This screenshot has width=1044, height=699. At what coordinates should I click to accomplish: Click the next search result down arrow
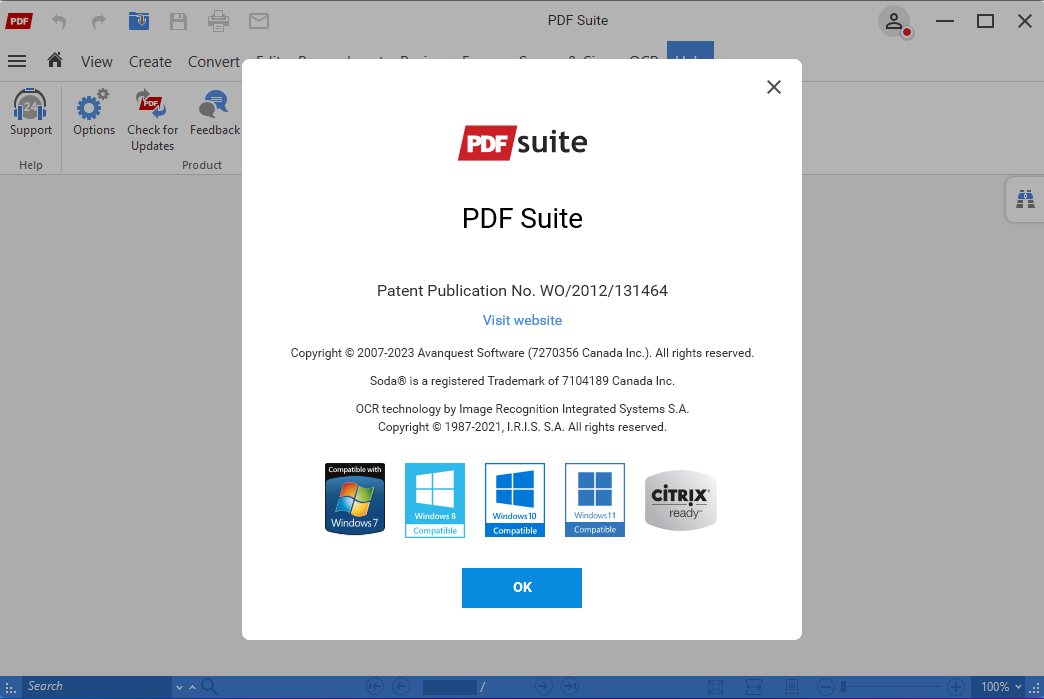[x=179, y=687]
